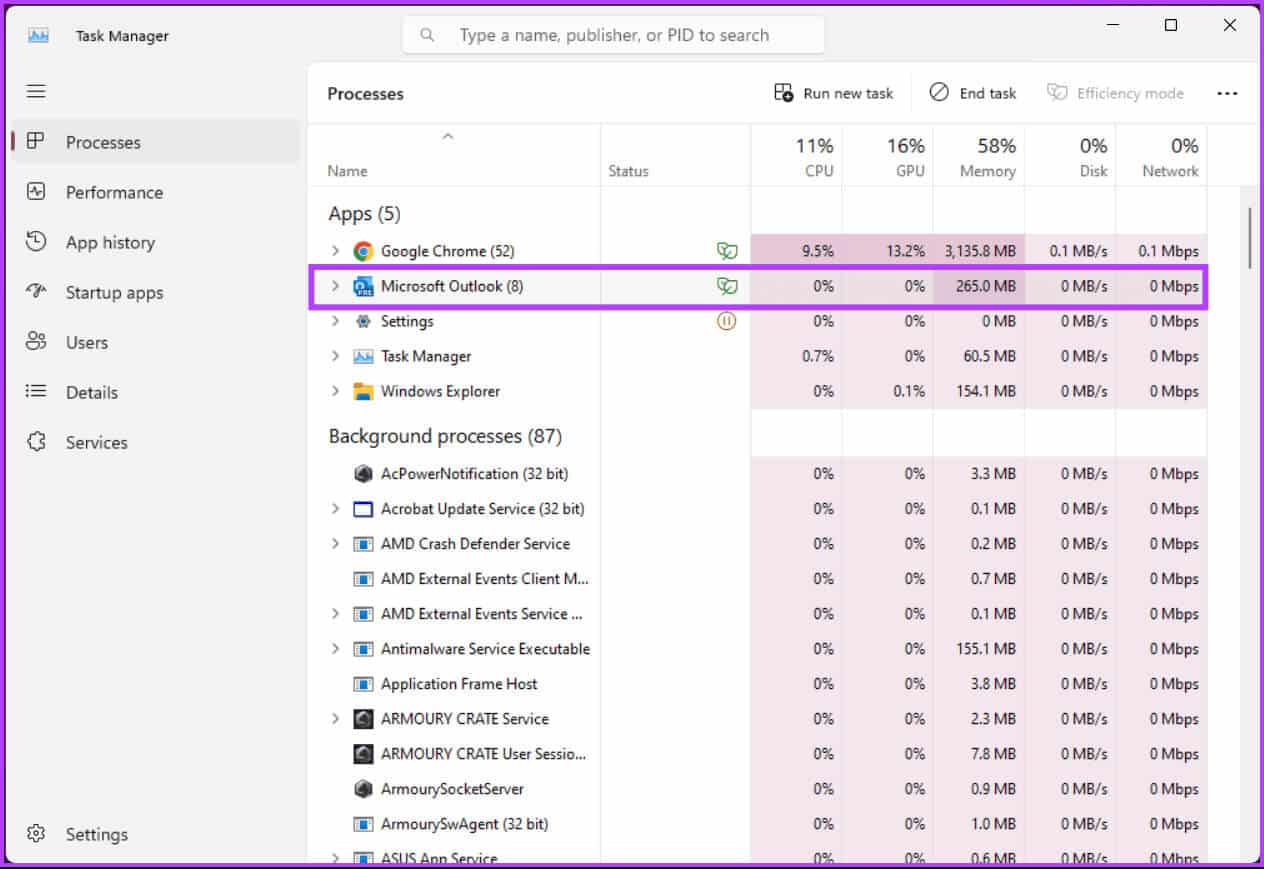Click the End task button
Viewport: 1264px width, 869px height.
973,93
